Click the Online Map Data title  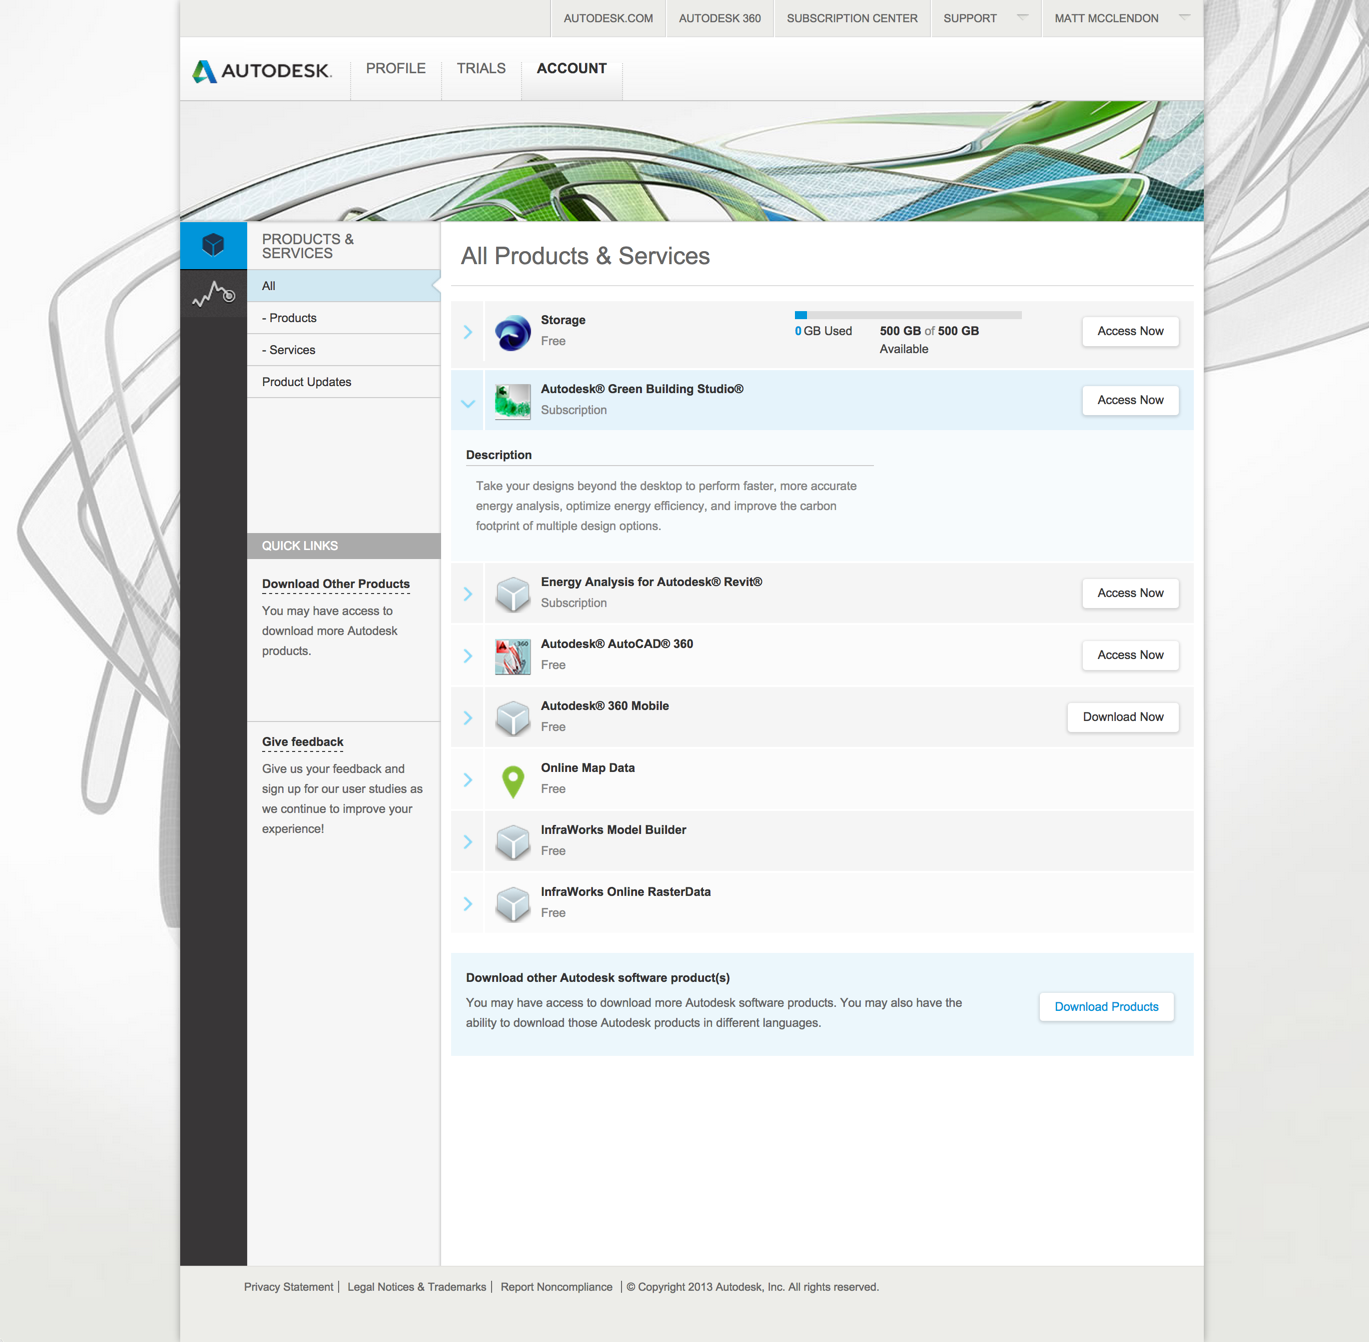click(x=588, y=768)
